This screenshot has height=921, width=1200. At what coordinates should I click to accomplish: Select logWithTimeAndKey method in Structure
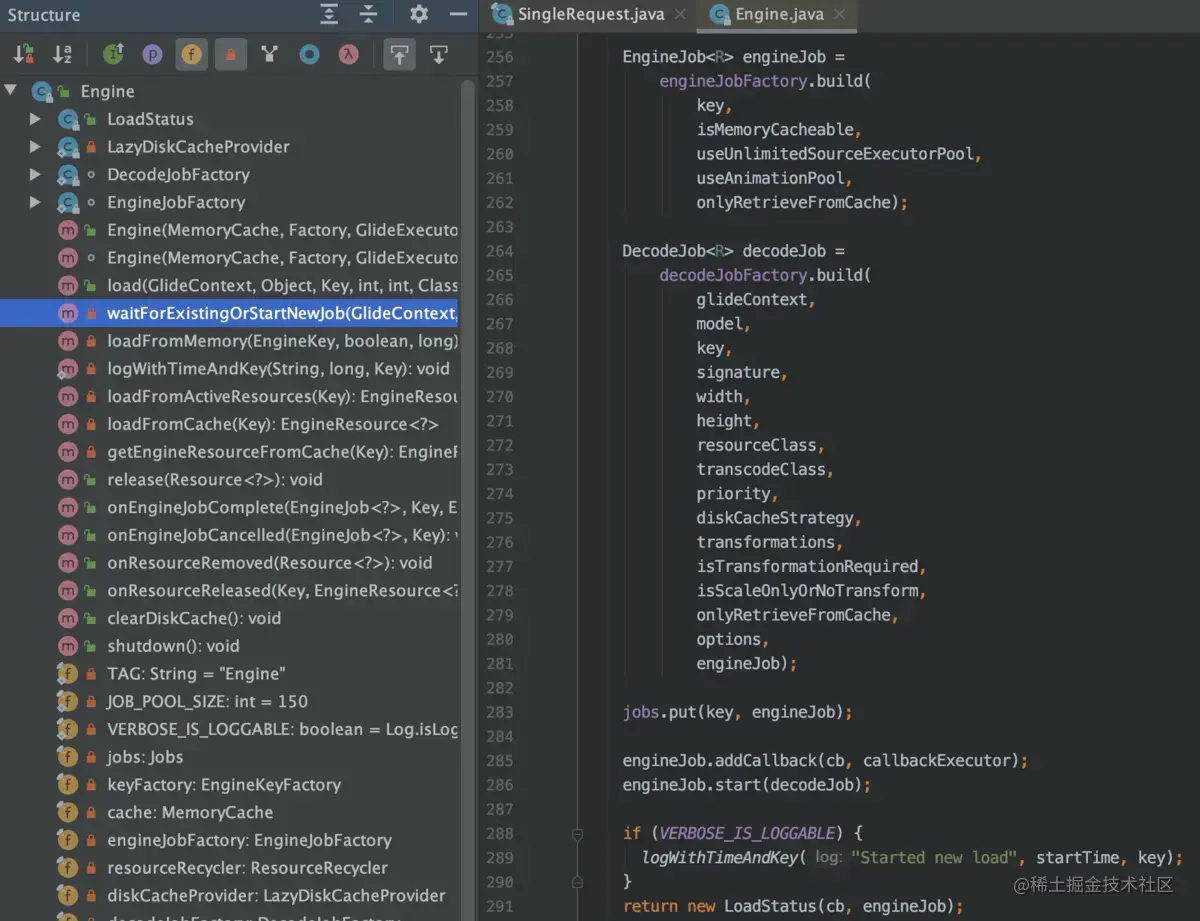(x=229, y=369)
